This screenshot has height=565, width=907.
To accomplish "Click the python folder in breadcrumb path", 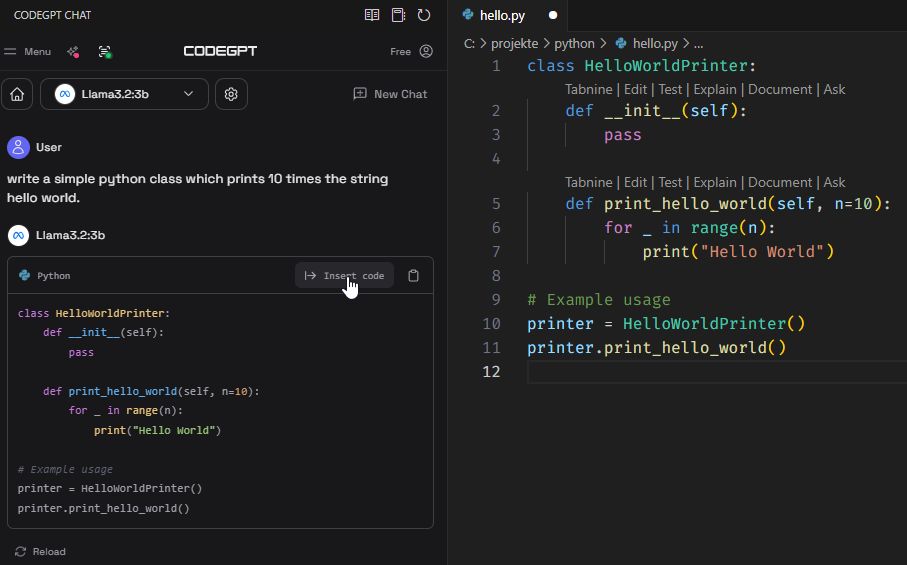I will click(x=574, y=43).
